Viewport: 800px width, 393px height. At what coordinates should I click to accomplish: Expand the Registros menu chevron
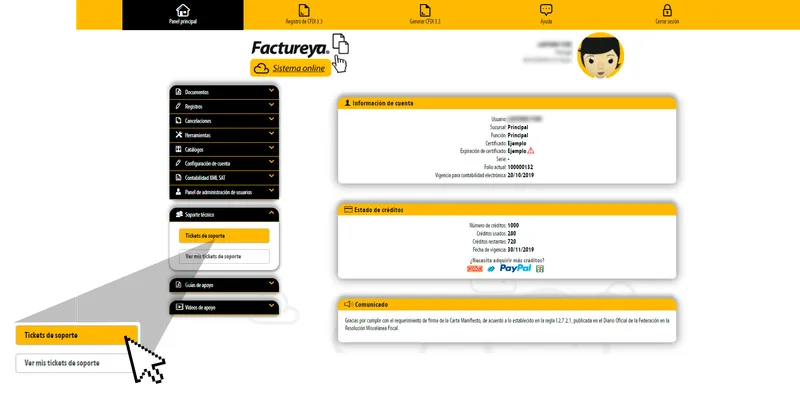click(x=271, y=105)
